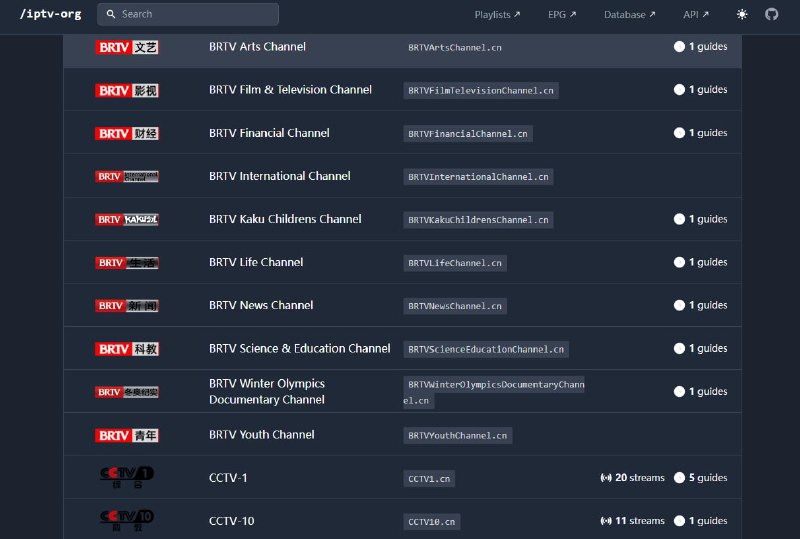Click BRTV Film & Television Channel logo
Viewport: 800px width, 539px height.
click(127, 90)
